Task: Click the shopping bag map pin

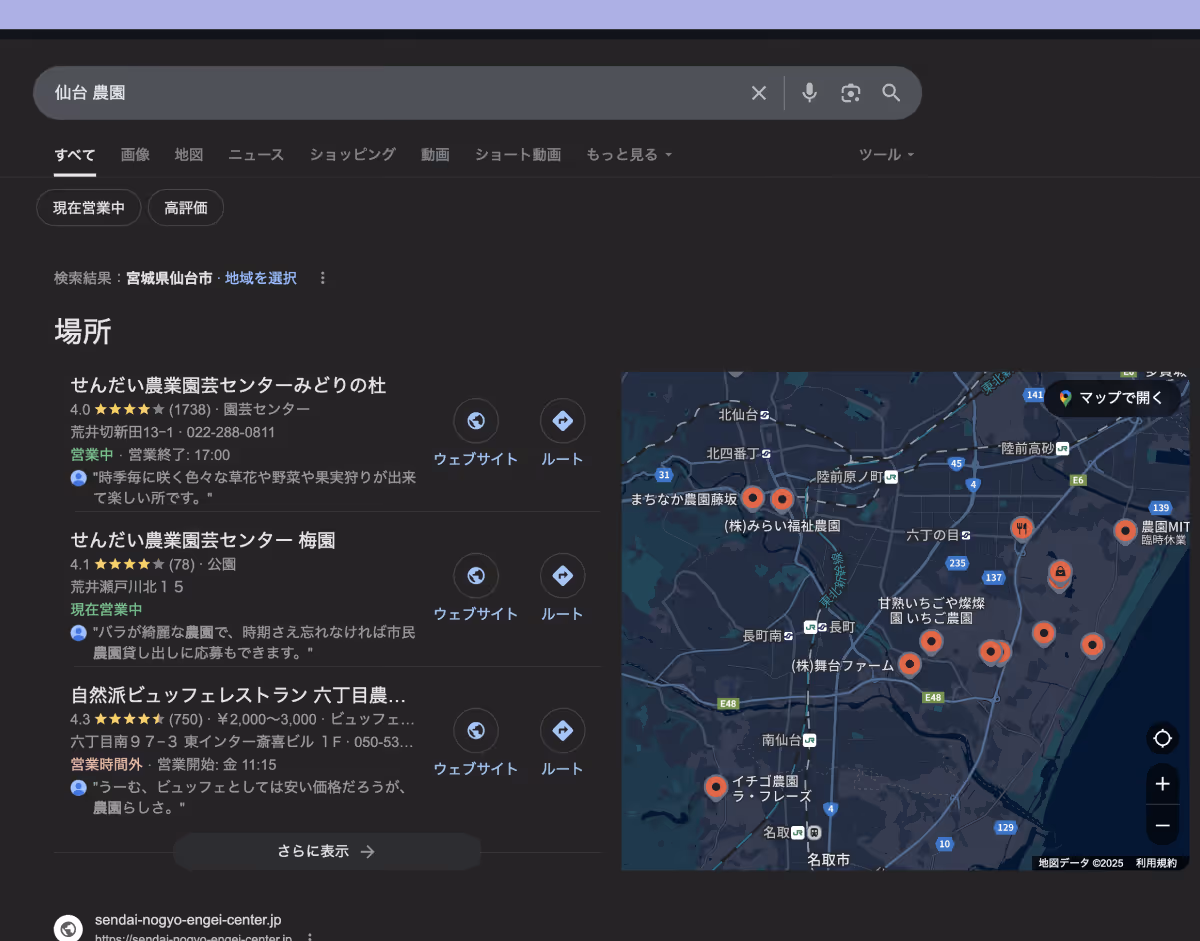Action: 1061,572
